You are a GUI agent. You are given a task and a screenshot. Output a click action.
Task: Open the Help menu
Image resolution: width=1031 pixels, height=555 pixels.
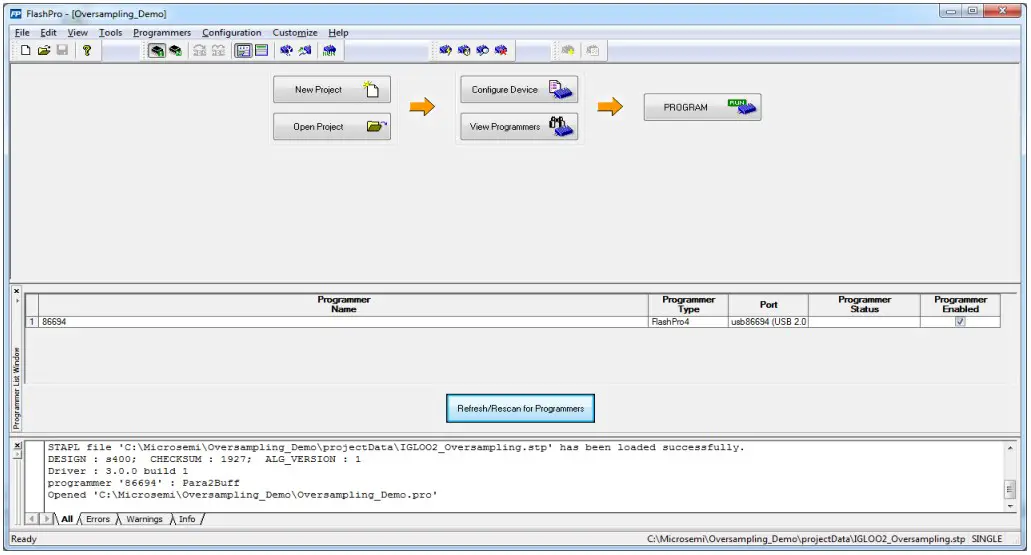(338, 32)
